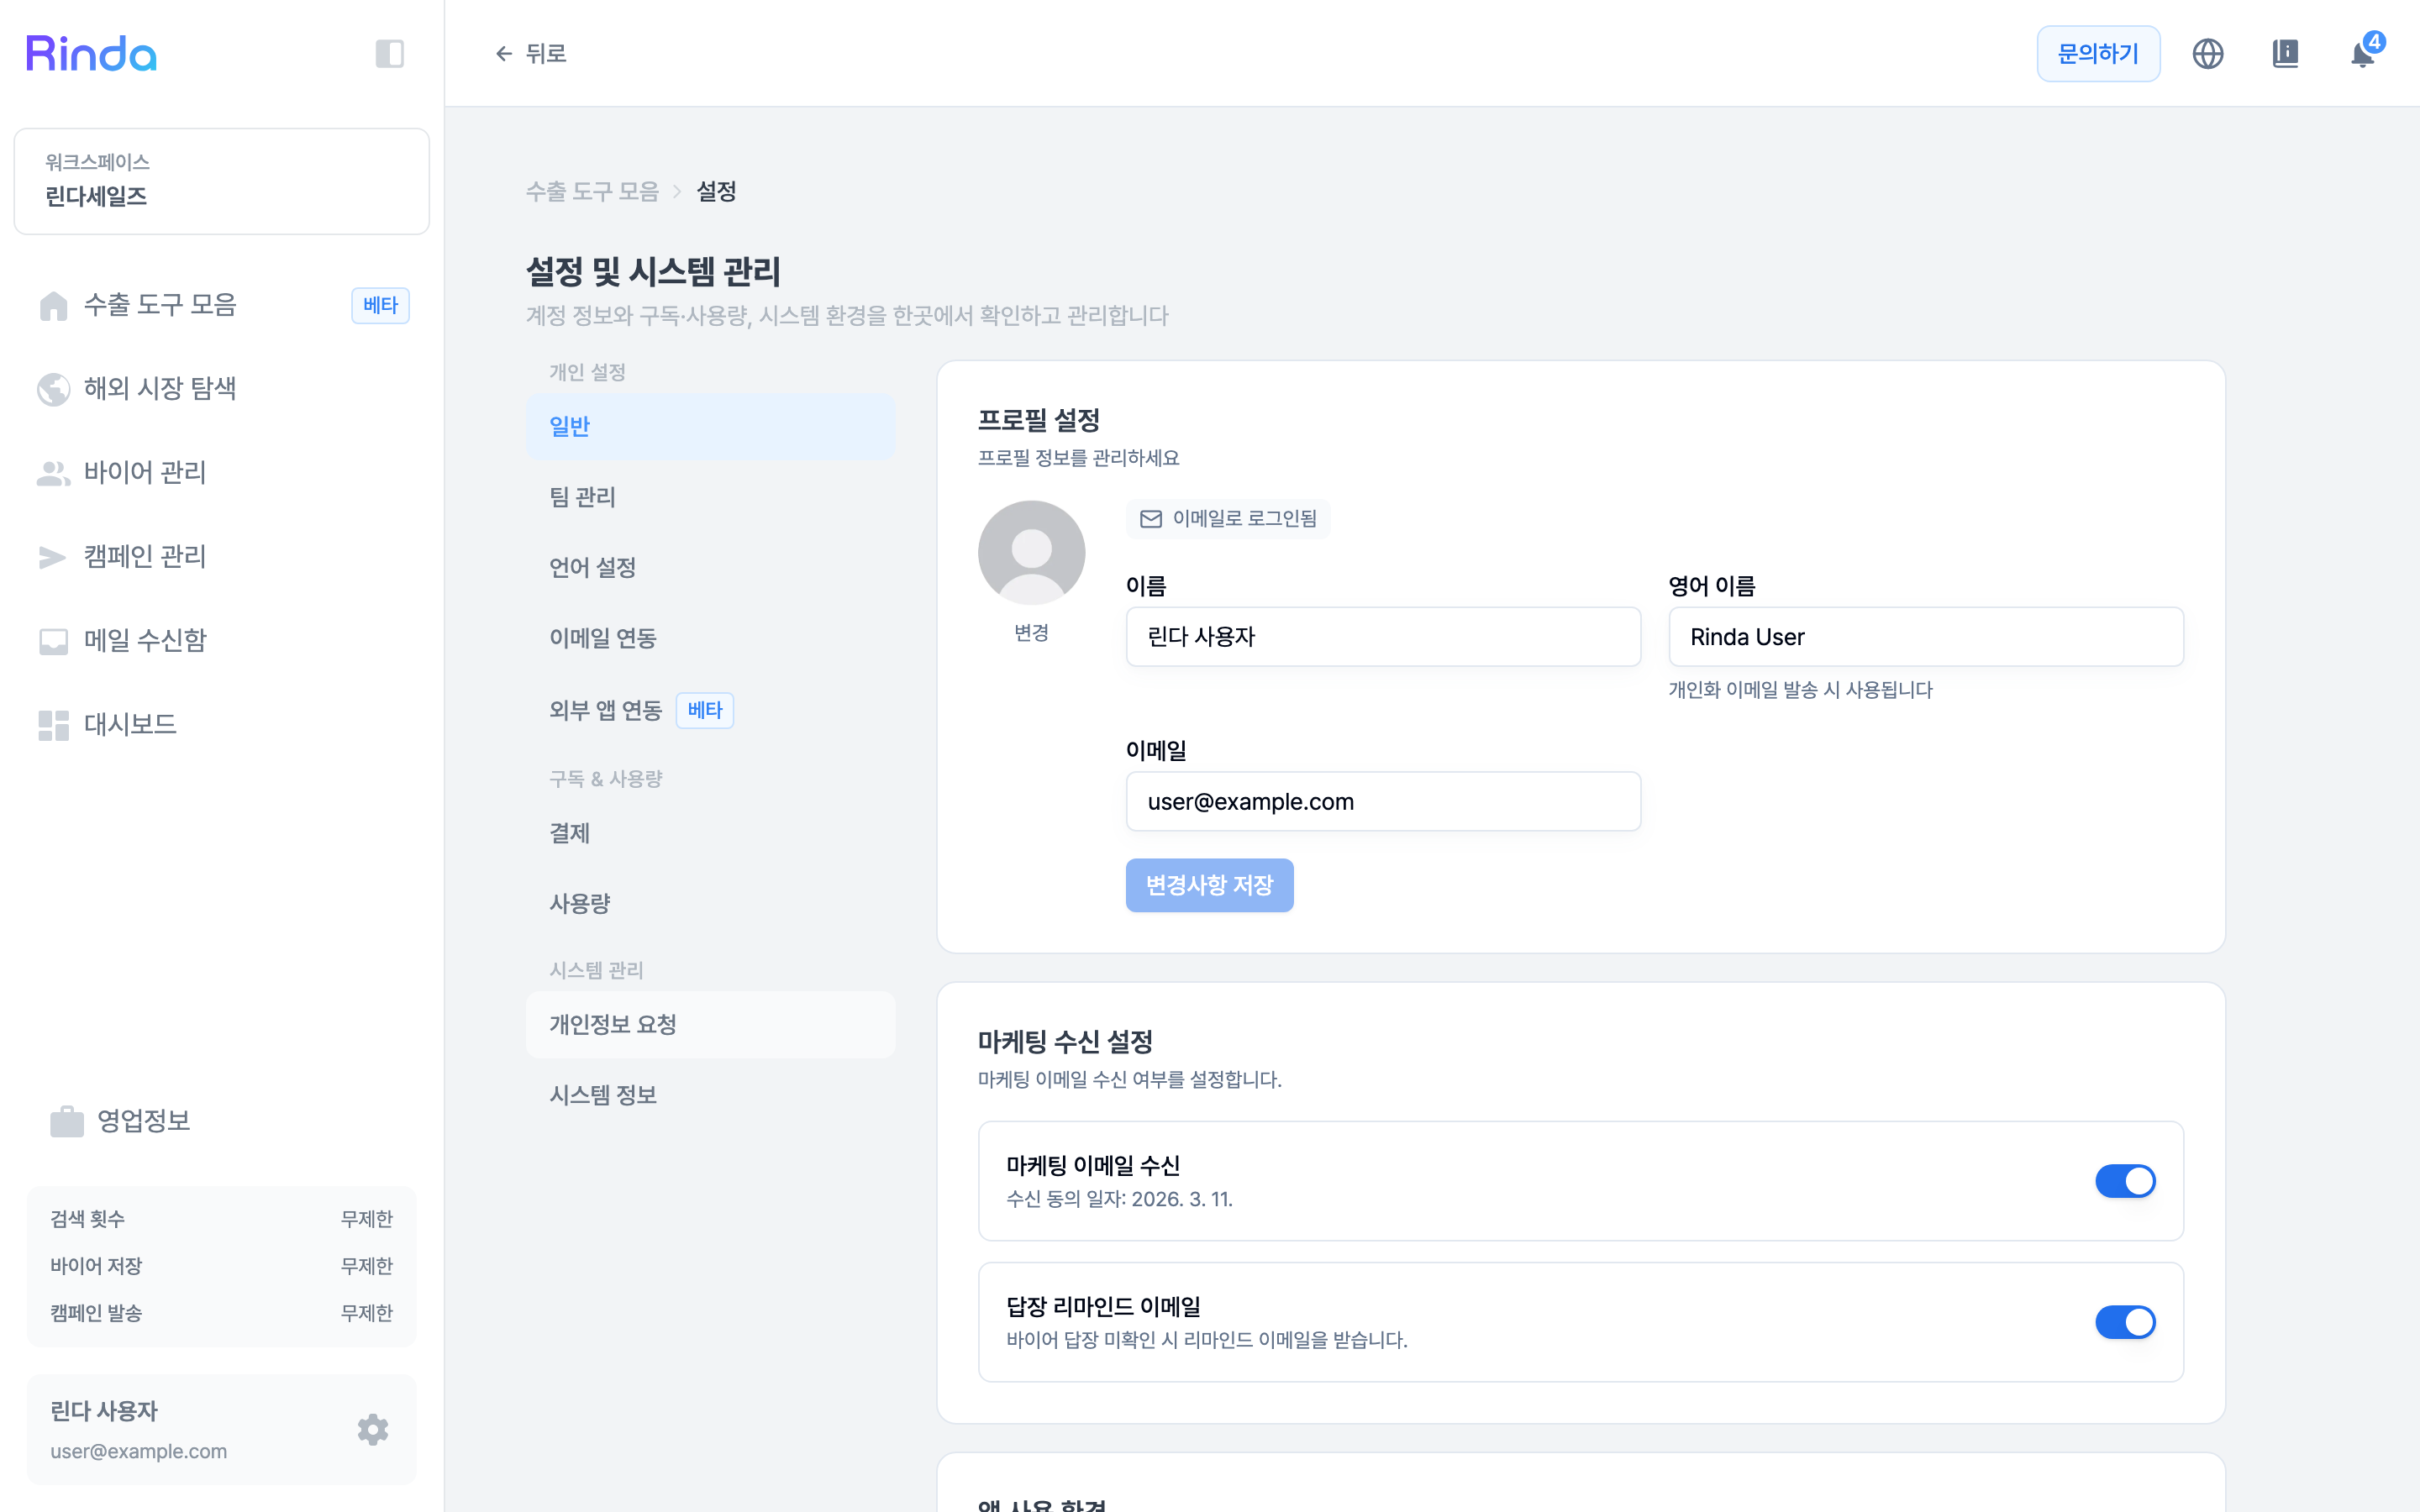Click the inbox icon for 메일 수신함
This screenshot has height=1512, width=2420.
[53, 641]
